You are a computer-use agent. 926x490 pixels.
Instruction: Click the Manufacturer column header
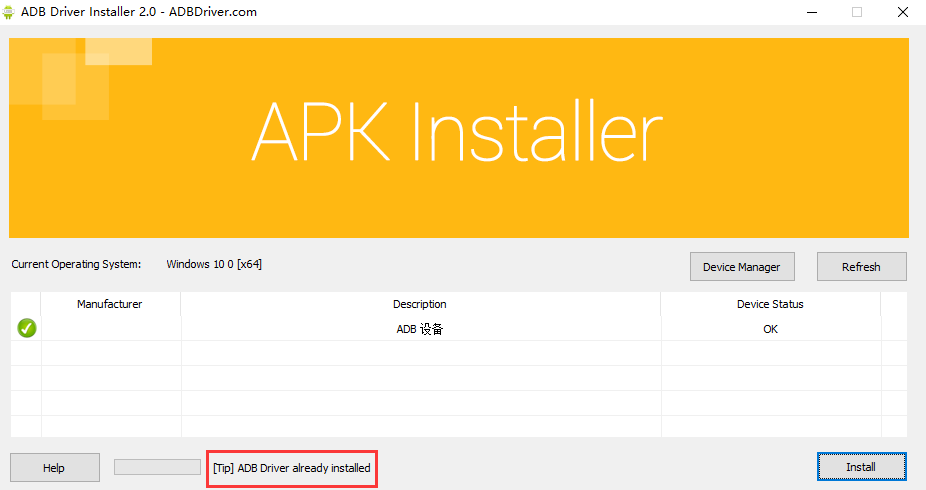(x=110, y=304)
